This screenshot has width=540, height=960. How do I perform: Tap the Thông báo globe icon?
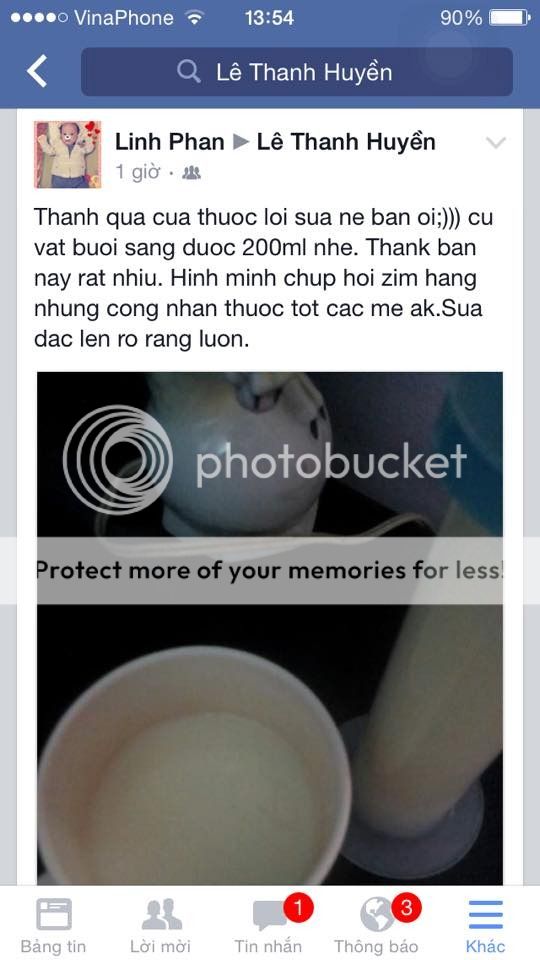coord(377,914)
